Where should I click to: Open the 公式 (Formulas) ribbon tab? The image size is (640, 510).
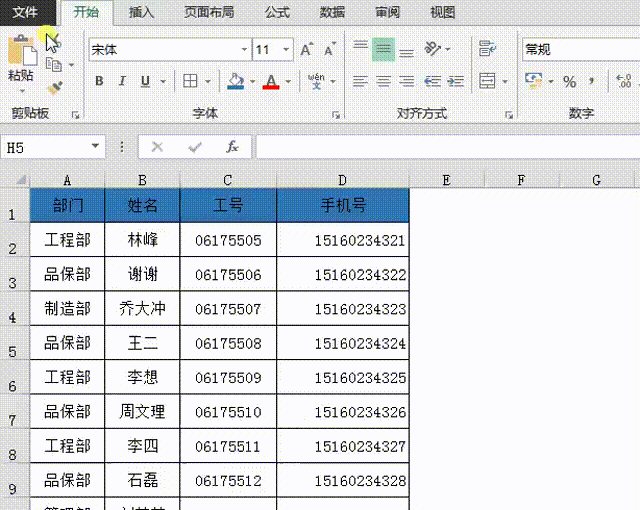click(x=277, y=12)
